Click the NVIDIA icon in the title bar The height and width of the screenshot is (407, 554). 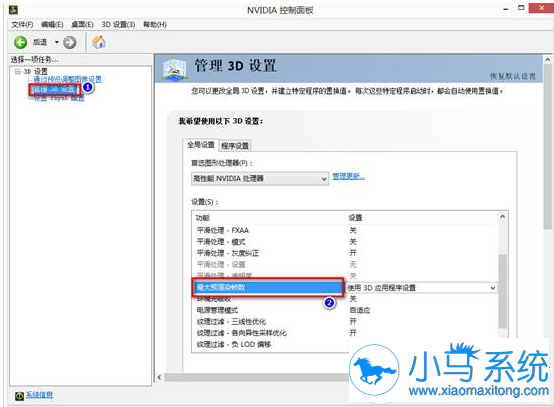(14, 10)
